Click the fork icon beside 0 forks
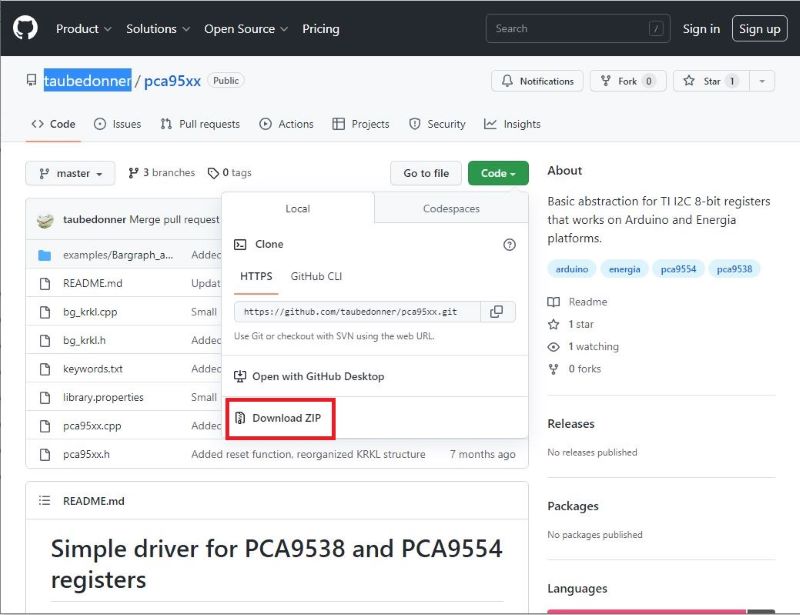 coord(554,369)
